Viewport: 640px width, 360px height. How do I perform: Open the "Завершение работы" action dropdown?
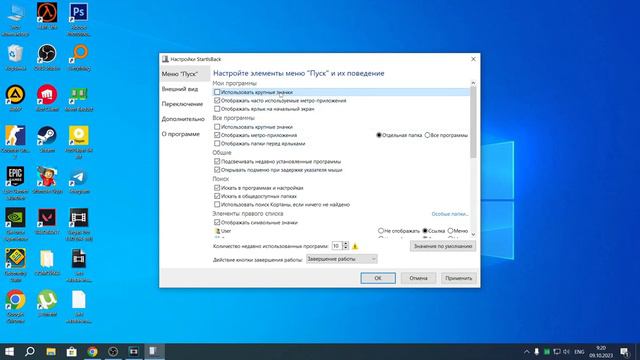click(342, 259)
